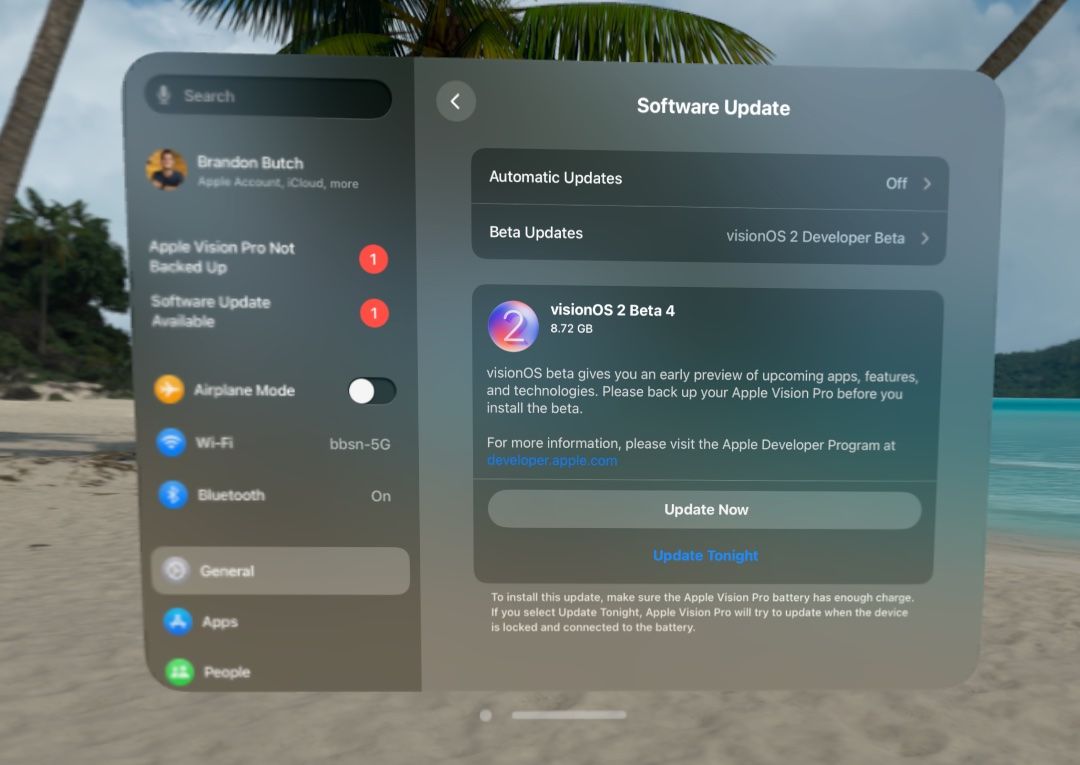Open developer.apple.com link
This screenshot has height=765, width=1080.
coord(552,460)
